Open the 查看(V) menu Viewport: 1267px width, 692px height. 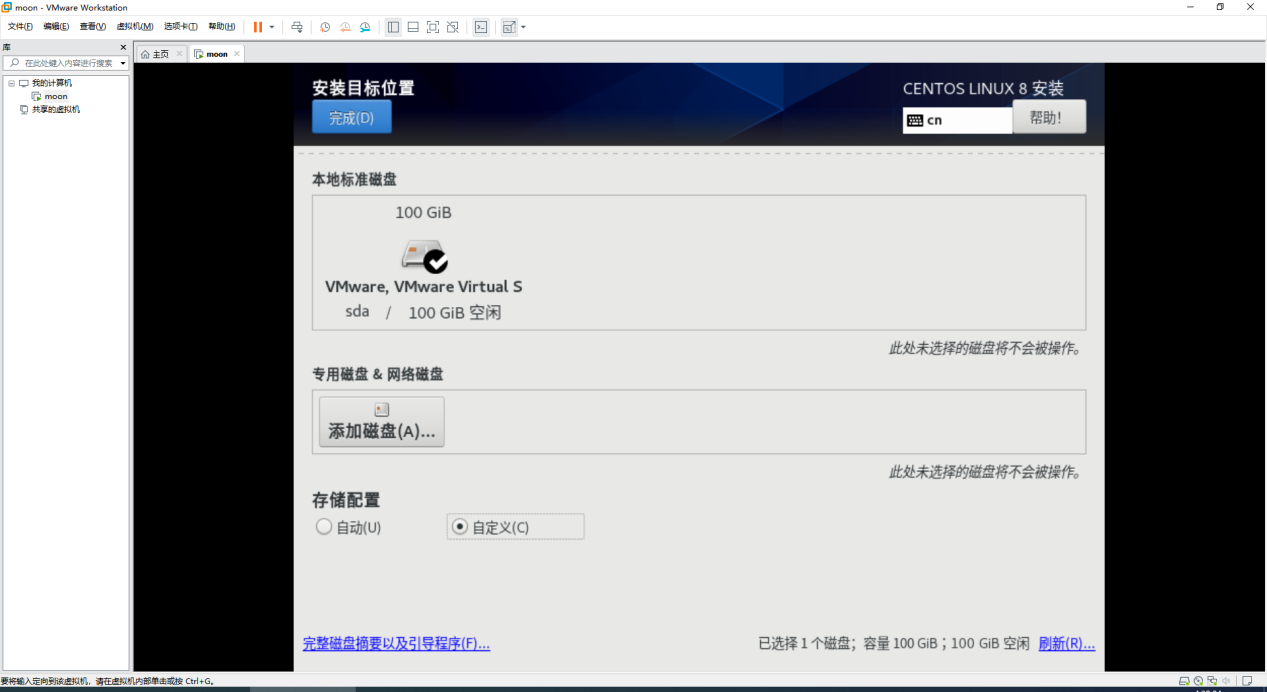point(93,27)
